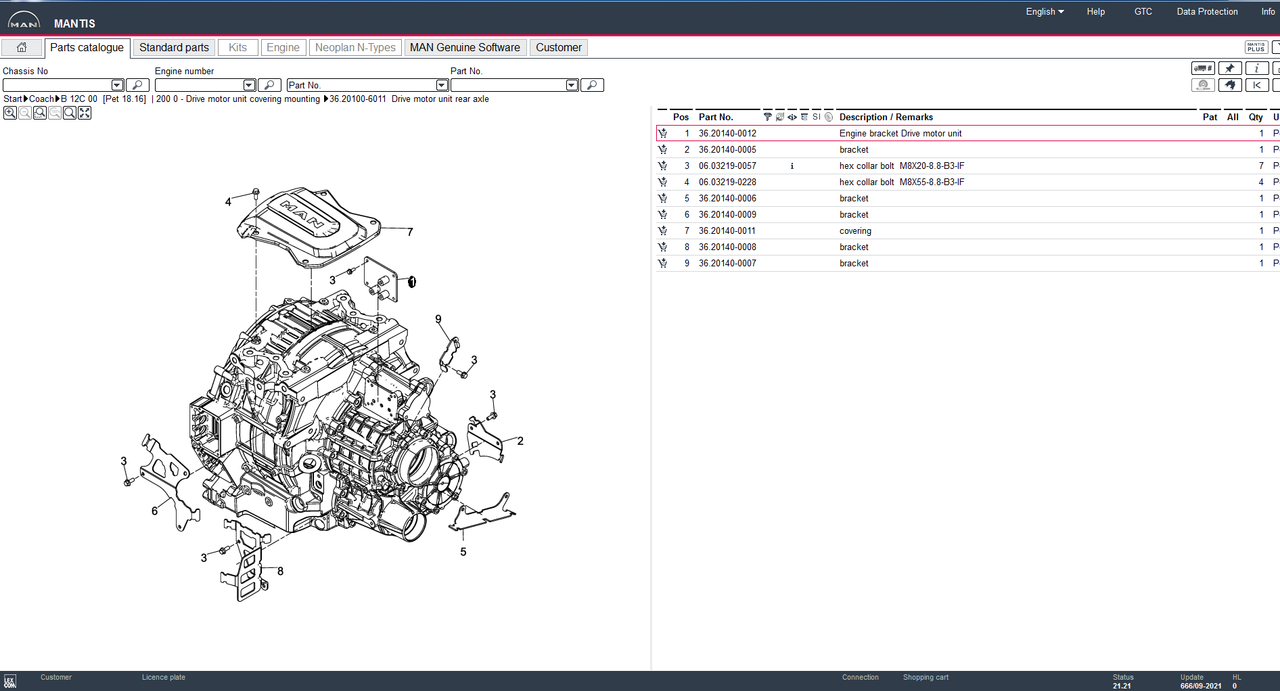Open the Help menu
The image size is (1280, 691).
click(x=1096, y=12)
